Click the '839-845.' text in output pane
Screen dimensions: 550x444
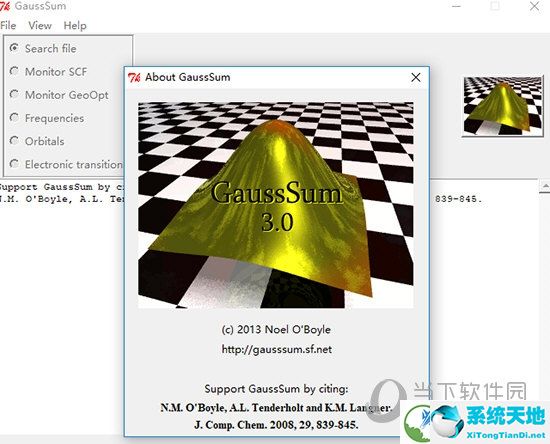point(459,199)
